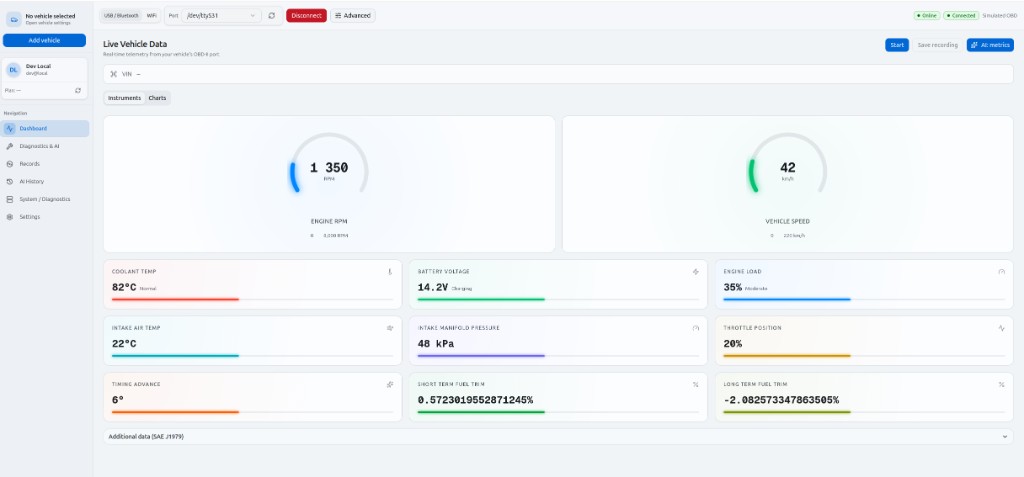Click the waveform icon on the Throttle Position card
Viewport: 1024px width, 477px height.
(x=1001, y=328)
